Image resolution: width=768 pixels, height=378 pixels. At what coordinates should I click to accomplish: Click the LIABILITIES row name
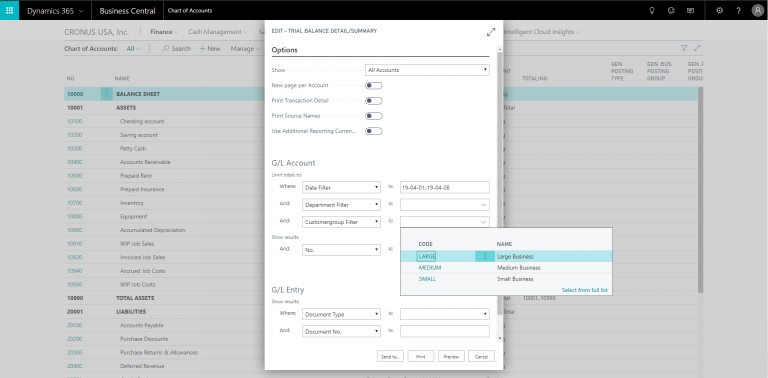(131, 311)
